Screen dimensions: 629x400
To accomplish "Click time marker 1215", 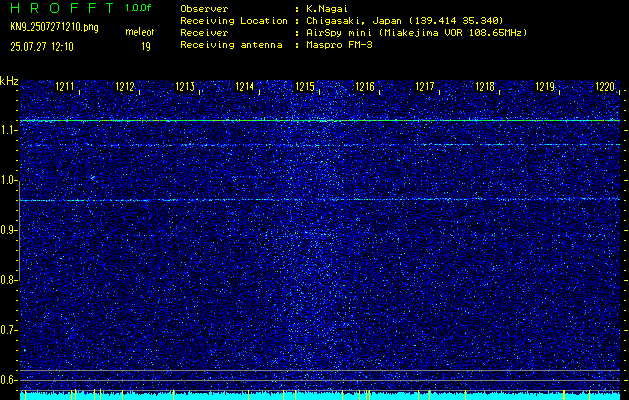I will 305,86.
